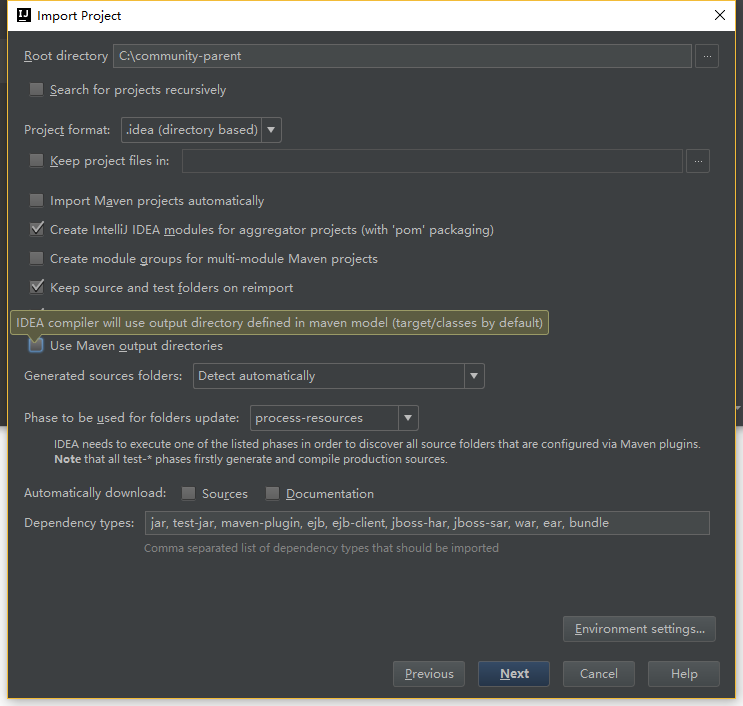Image resolution: width=743 pixels, height=706 pixels.
Task: Browse for Keep project files location
Action: tap(698, 161)
